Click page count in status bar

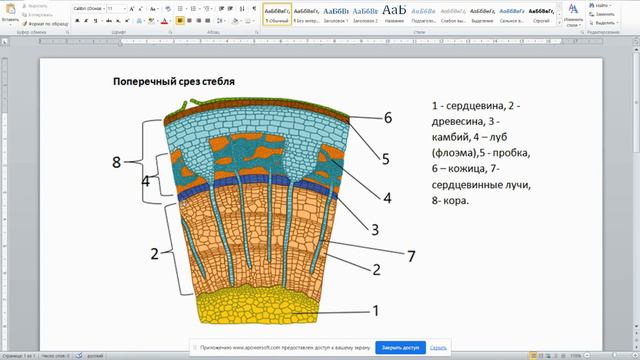18,356
